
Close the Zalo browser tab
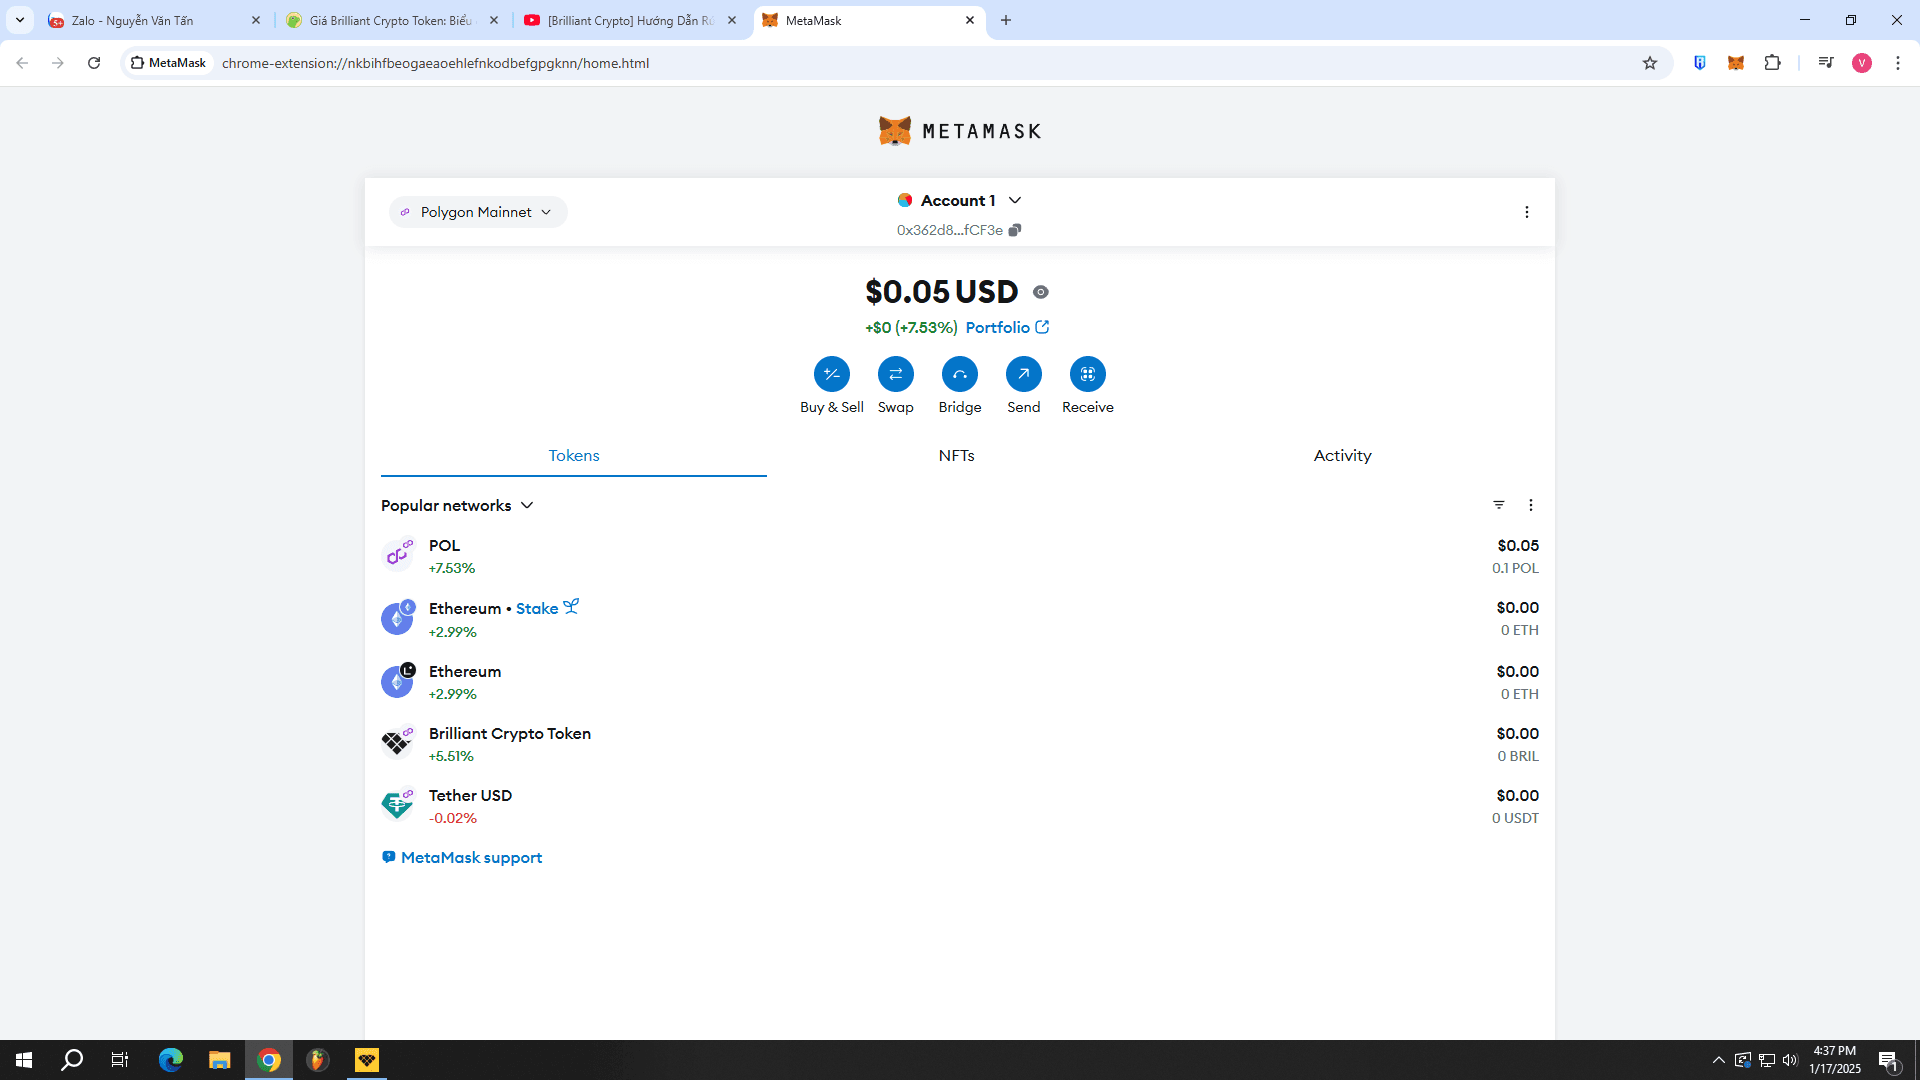(x=256, y=20)
